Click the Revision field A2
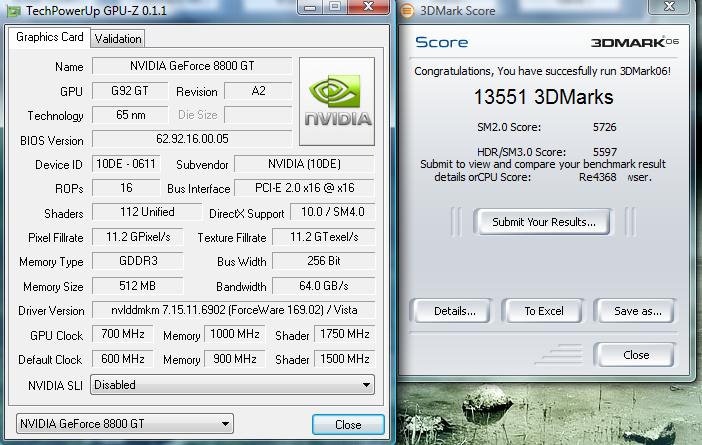 pyautogui.click(x=258, y=91)
